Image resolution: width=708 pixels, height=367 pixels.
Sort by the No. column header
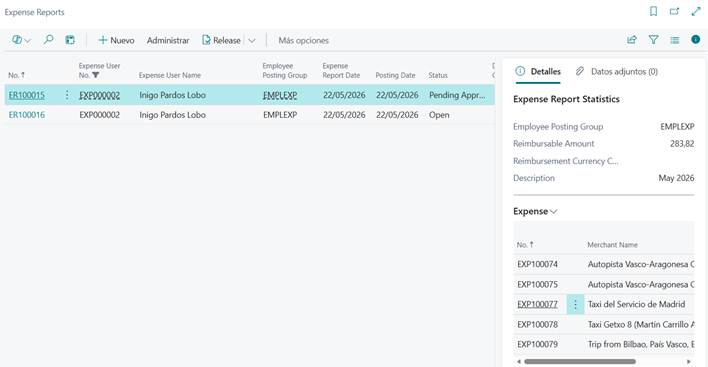[17, 75]
